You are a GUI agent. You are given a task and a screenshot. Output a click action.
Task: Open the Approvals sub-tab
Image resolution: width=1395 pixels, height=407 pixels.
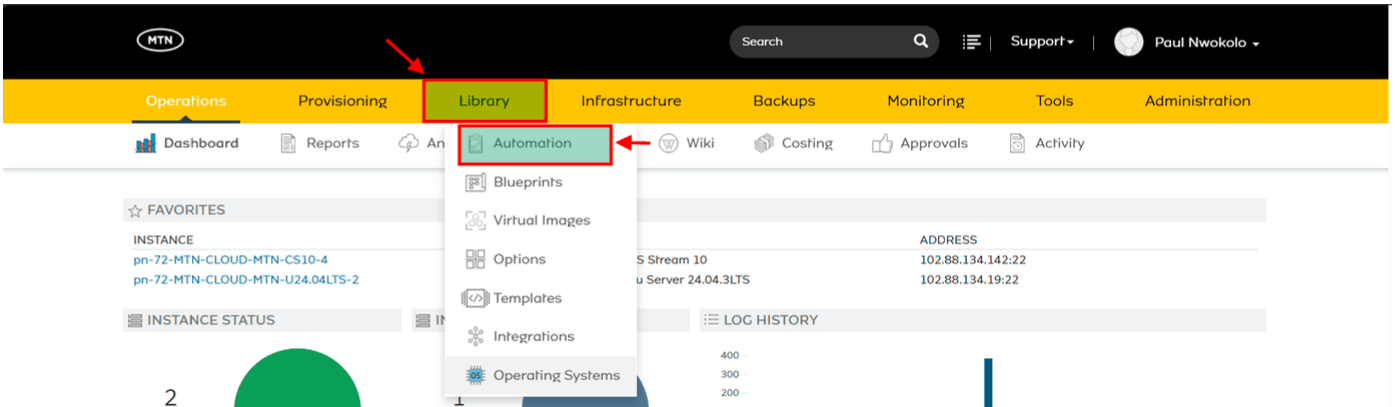pyautogui.click(x=920, y=143)
